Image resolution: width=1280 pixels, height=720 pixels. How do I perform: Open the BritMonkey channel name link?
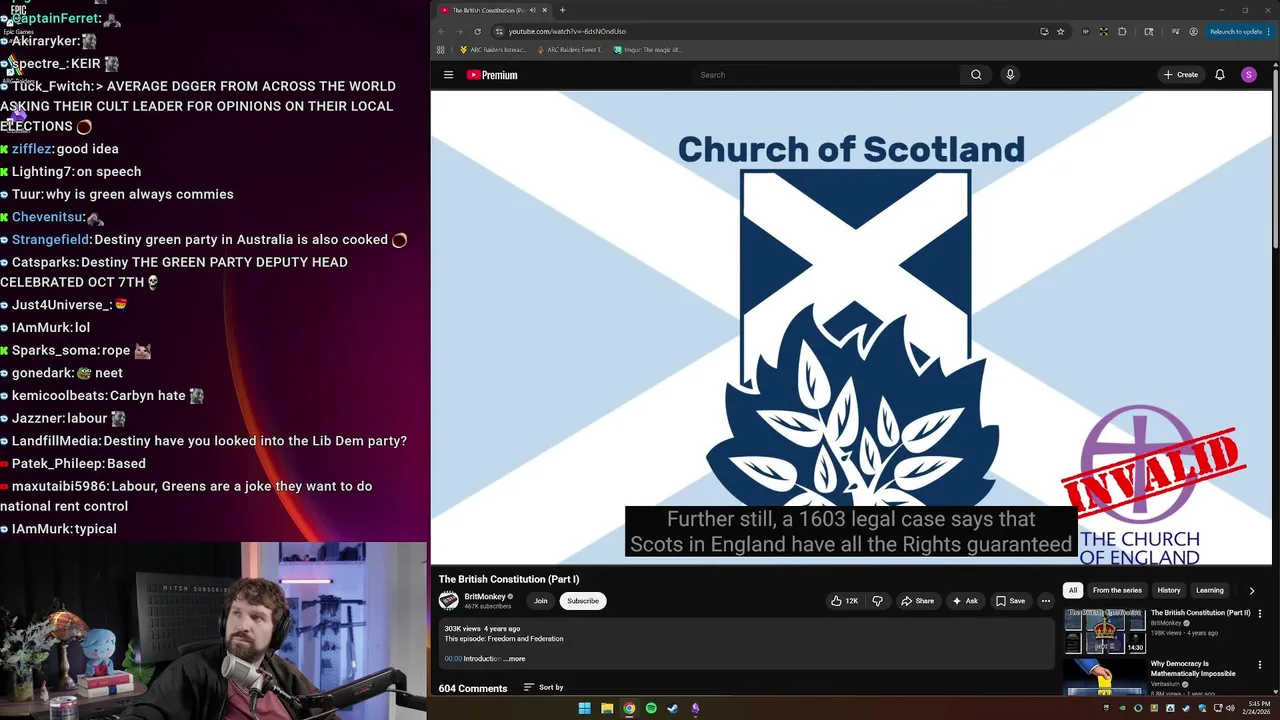tap(485, 596)
